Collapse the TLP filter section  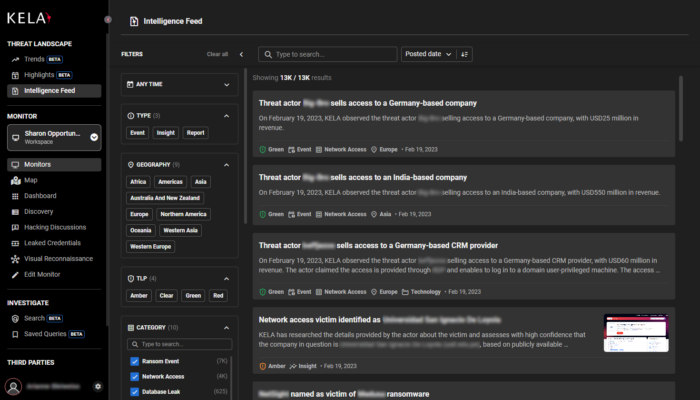click(x=226, y=279)
